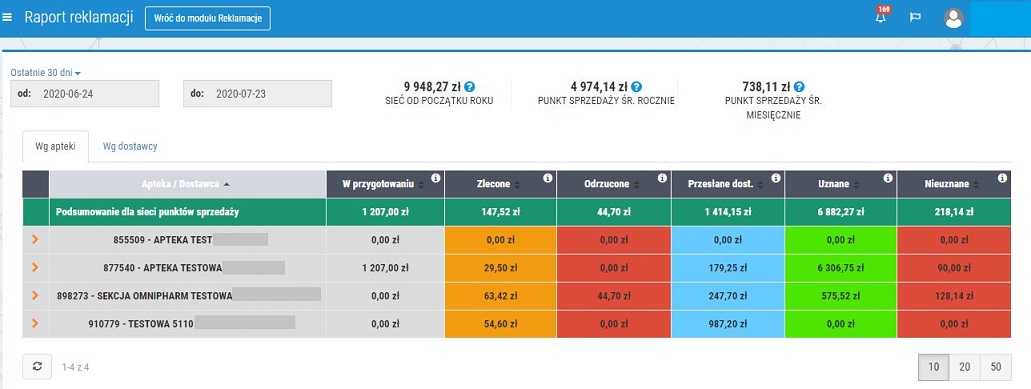Open notifications bell with 169 badge

coord(880,16)
